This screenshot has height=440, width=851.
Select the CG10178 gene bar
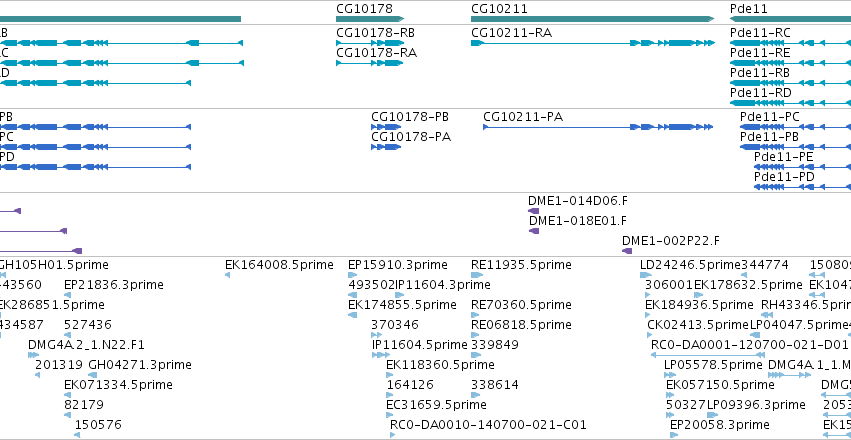(370, 19)
